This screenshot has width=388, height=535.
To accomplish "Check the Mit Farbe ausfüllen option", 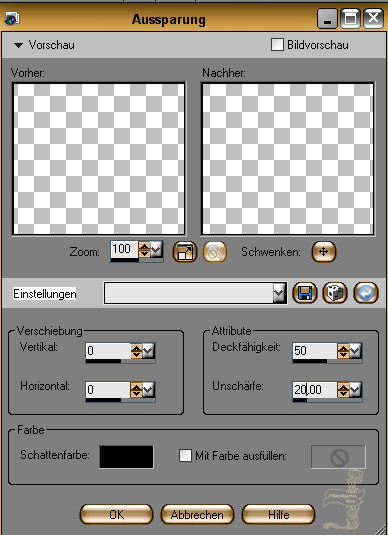I will point(185,456).
